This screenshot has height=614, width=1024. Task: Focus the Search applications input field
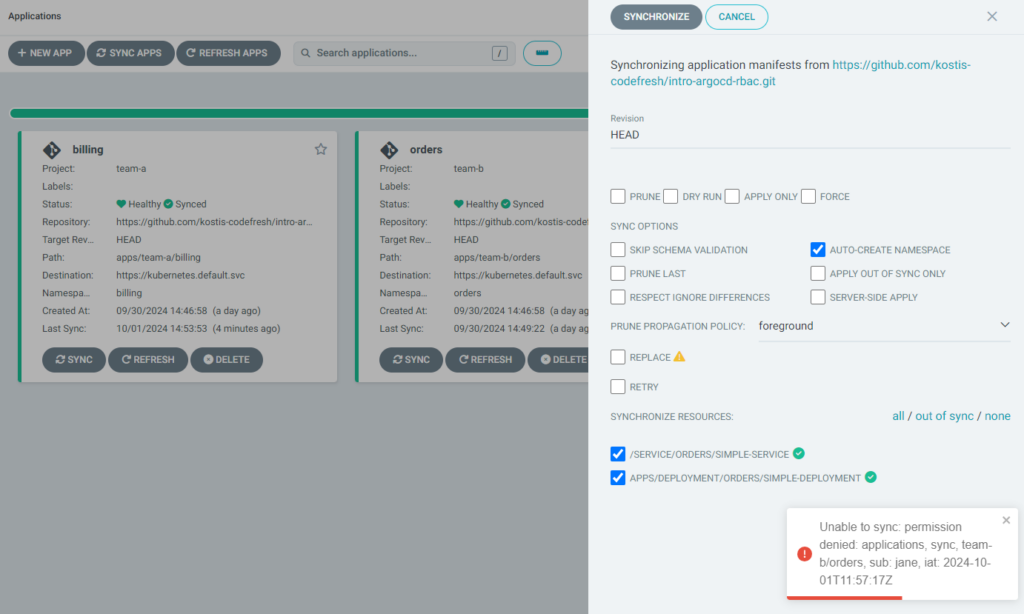pos(400,53)
